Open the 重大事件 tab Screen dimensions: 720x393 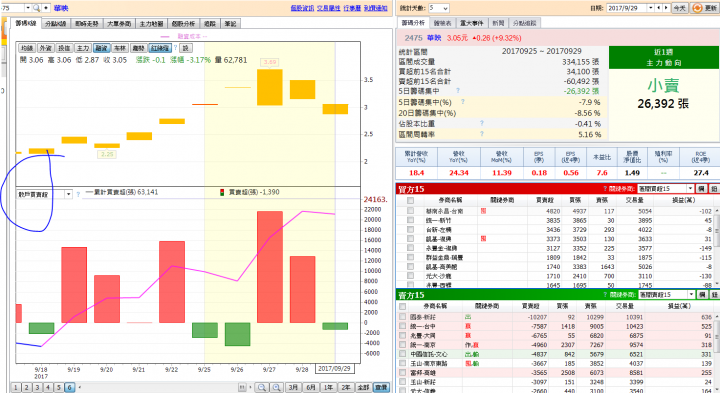(x=472, y=23)
